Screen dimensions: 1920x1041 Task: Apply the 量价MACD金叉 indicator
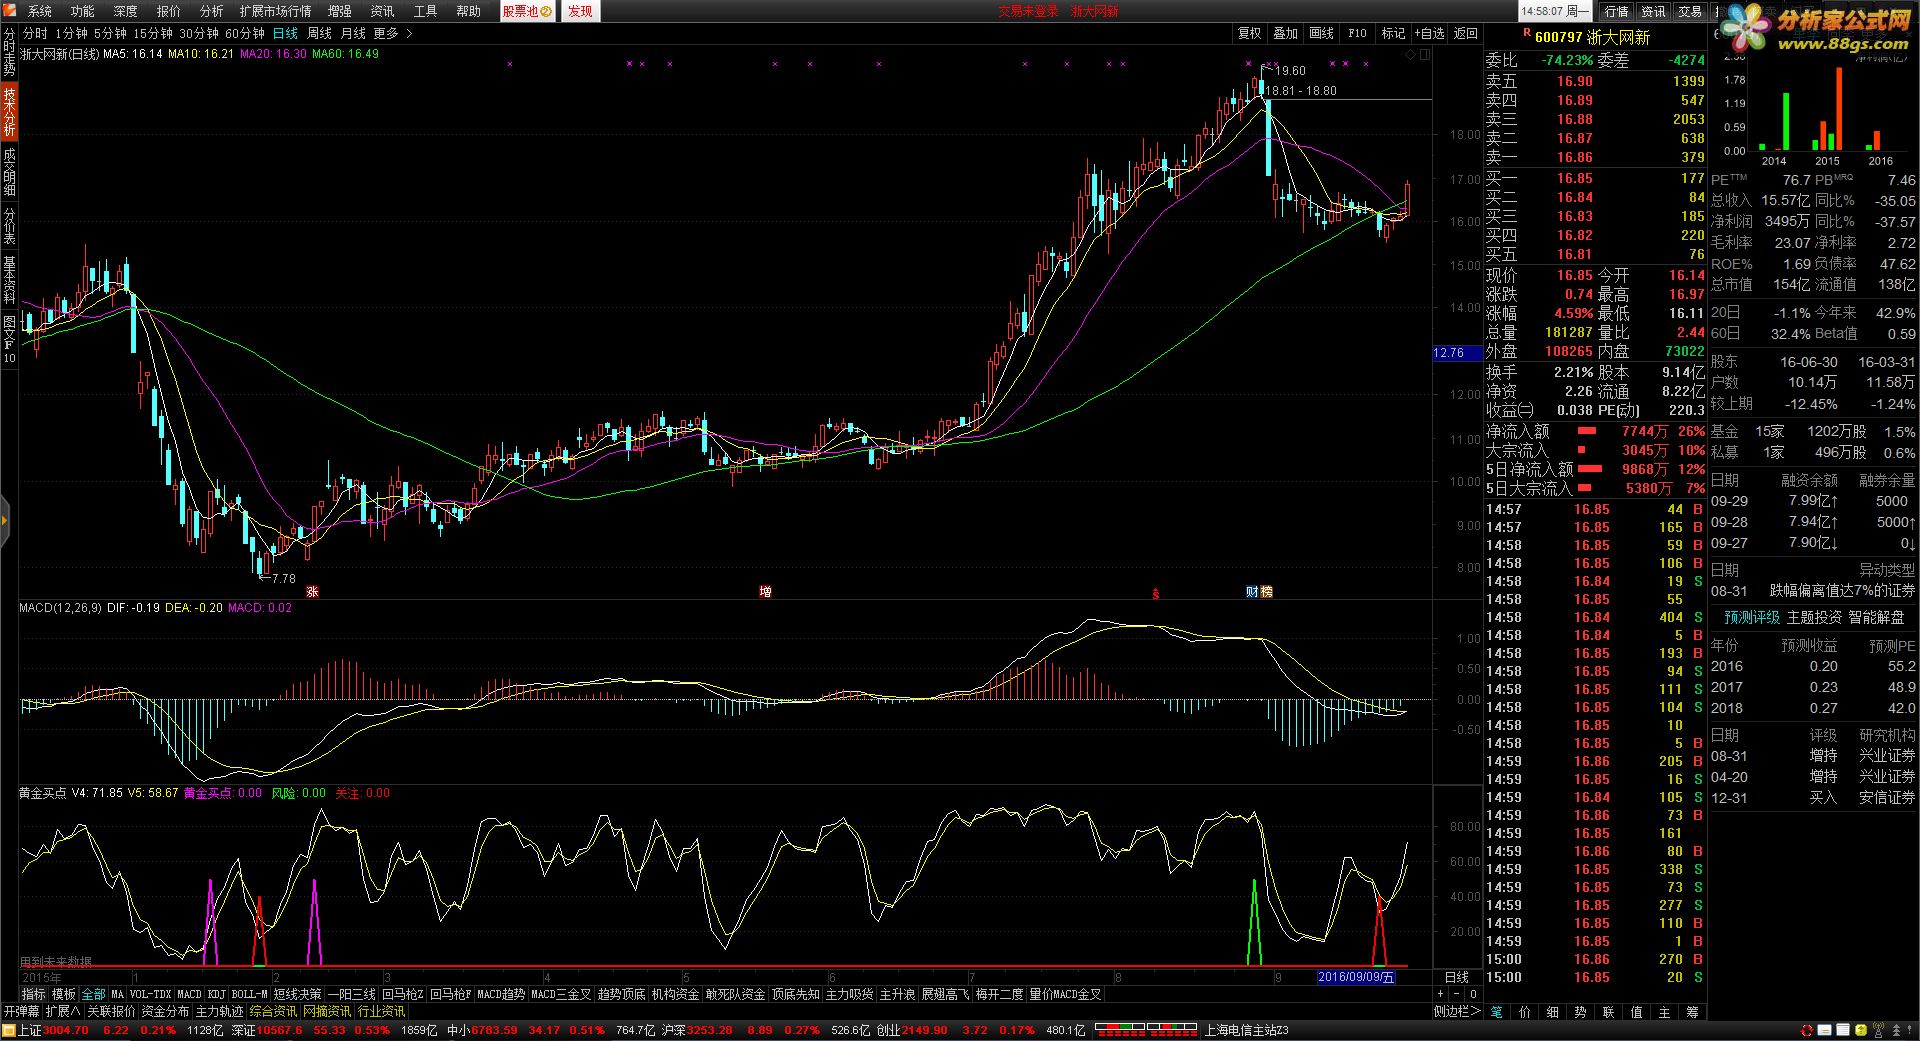point(1065,994)
